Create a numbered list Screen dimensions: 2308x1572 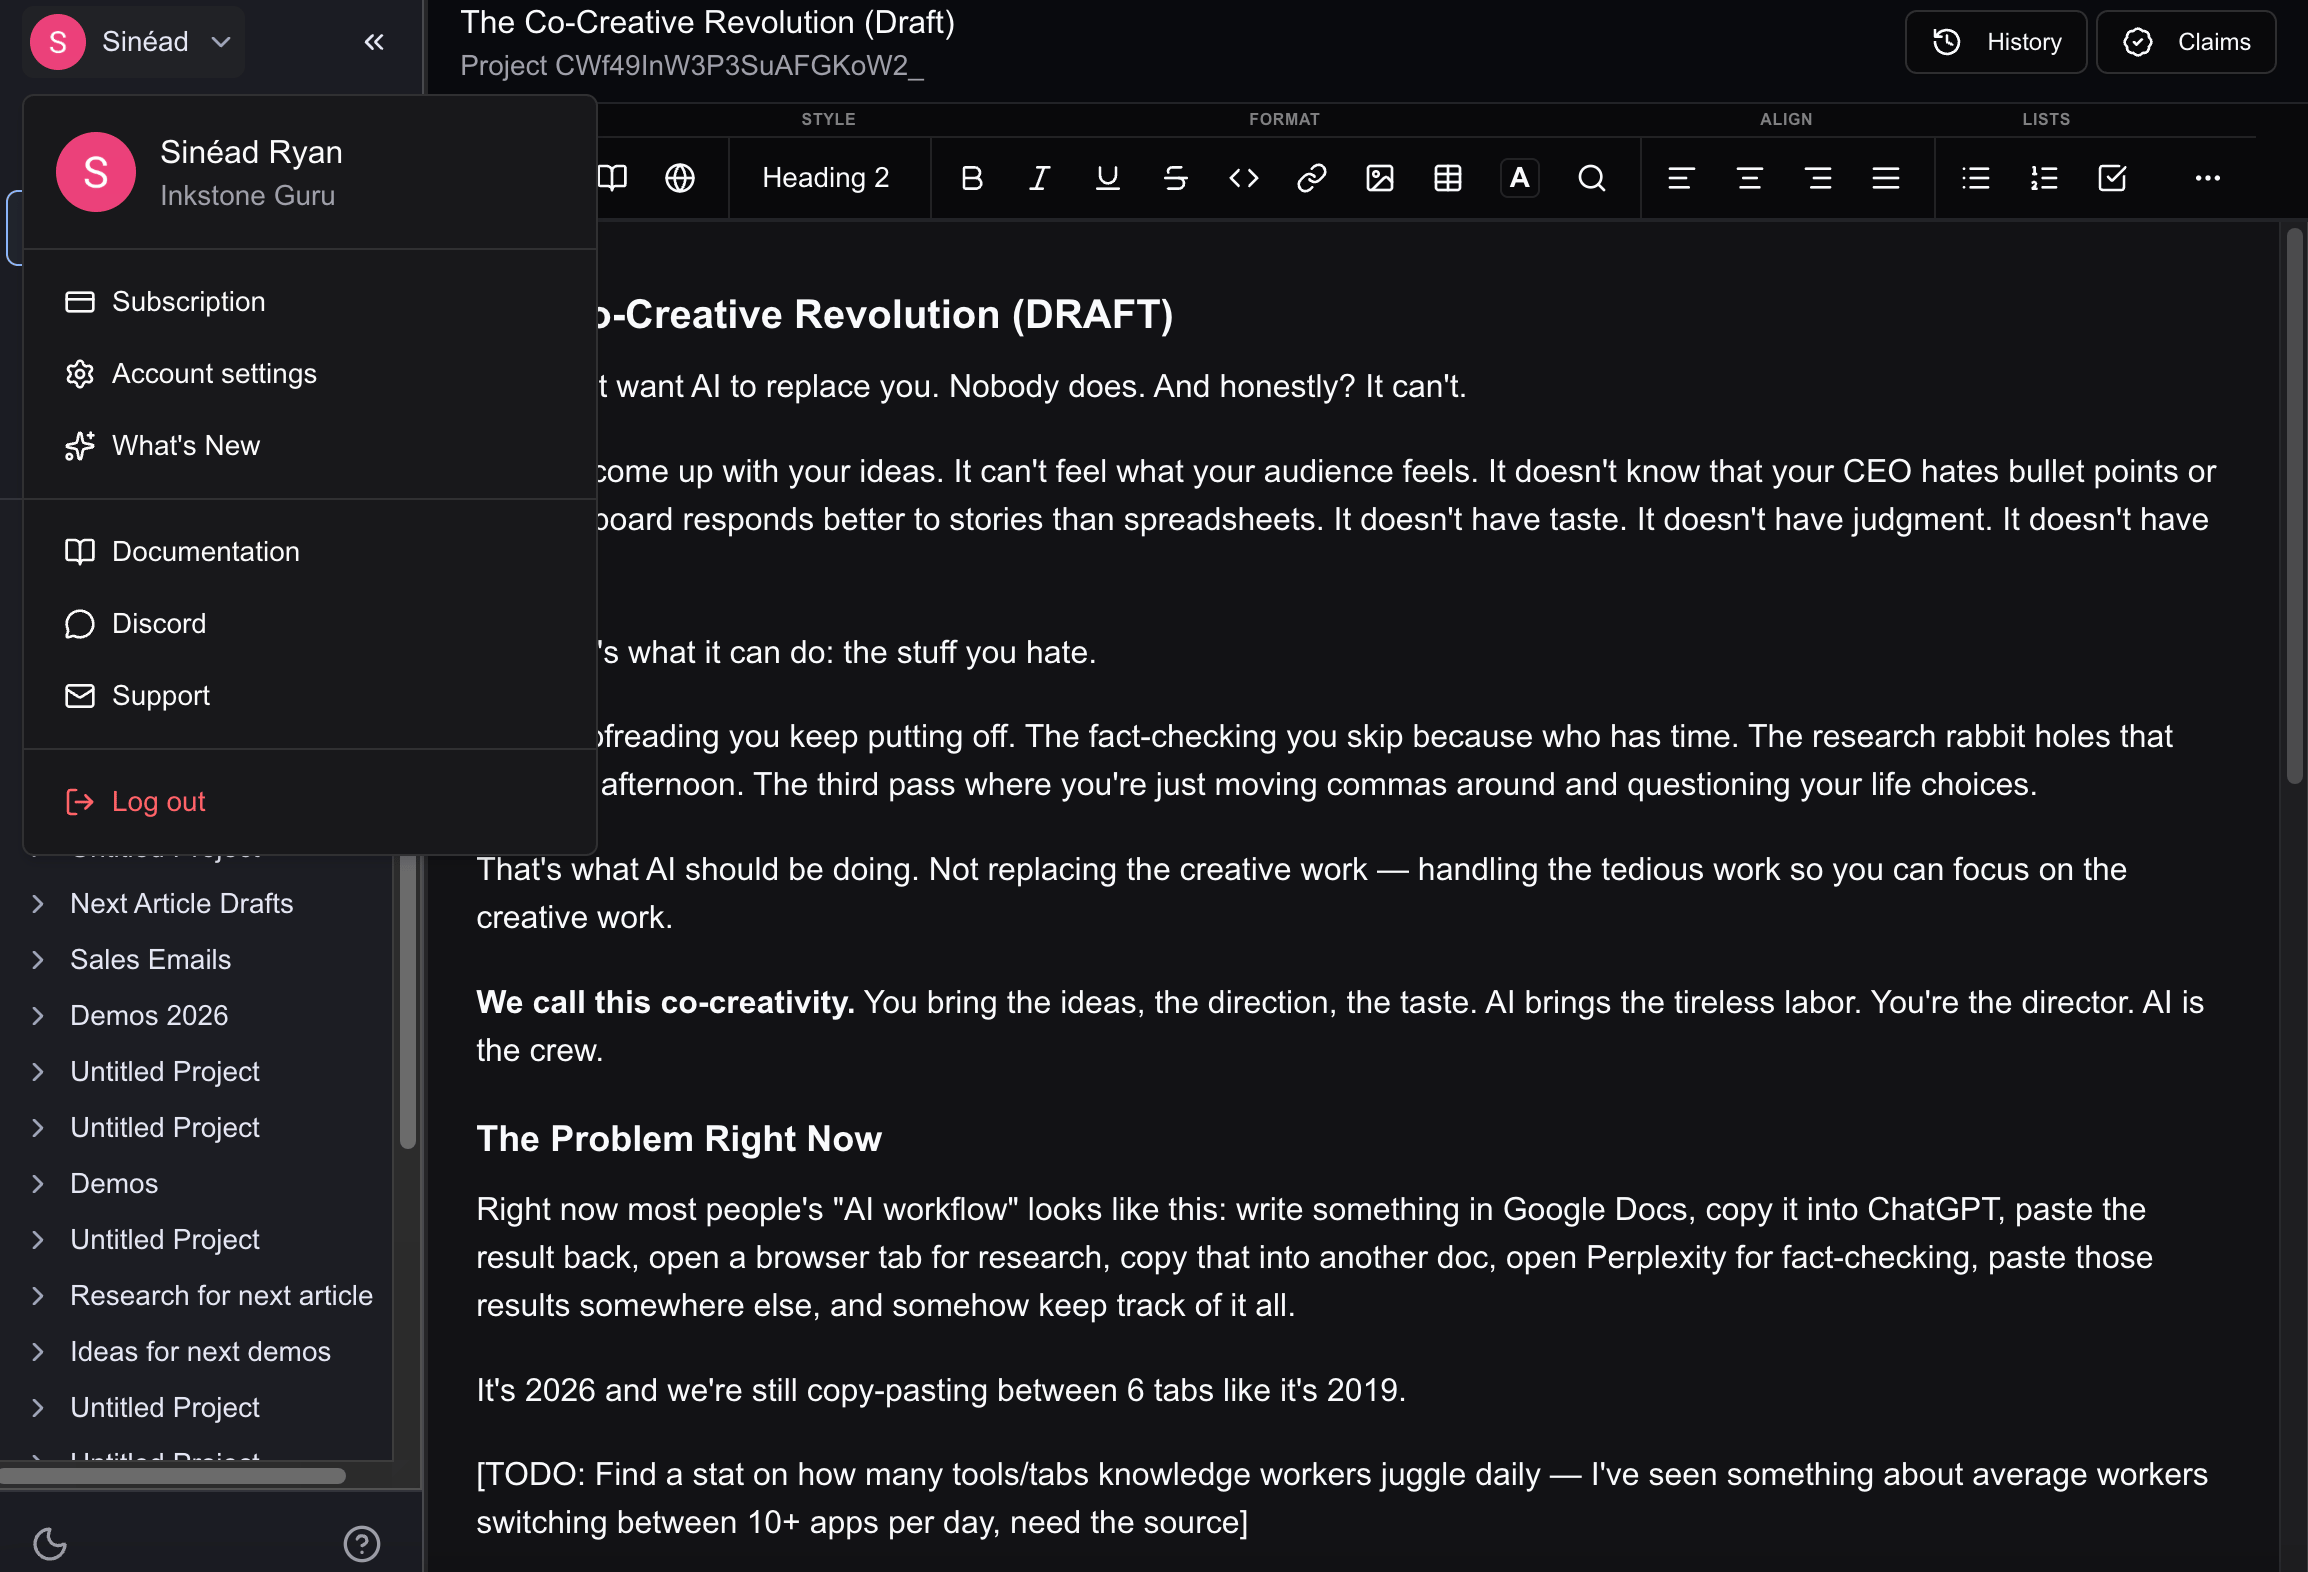2044,178
